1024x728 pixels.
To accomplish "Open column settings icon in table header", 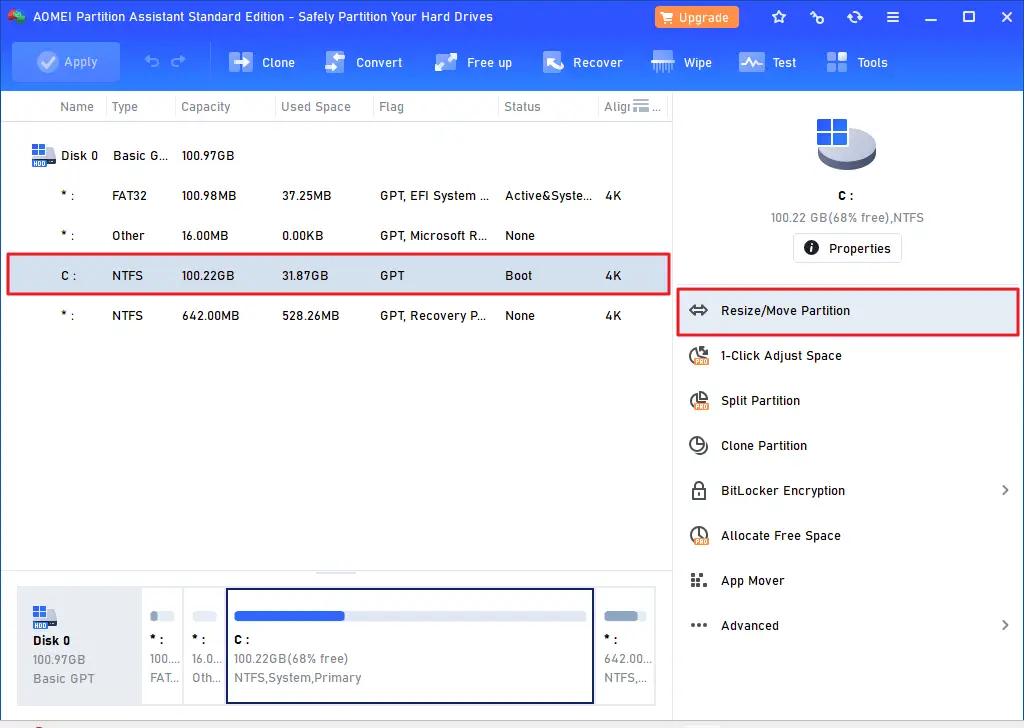I will 641,106.
